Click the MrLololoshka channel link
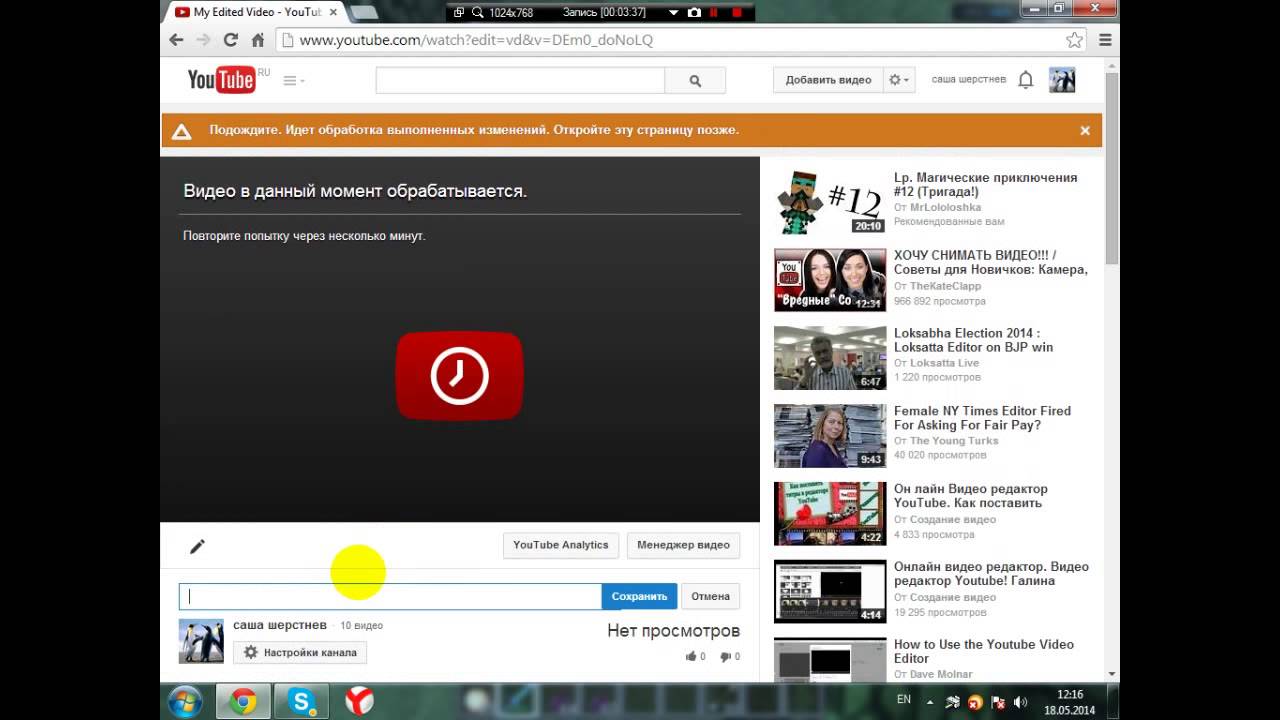The image size is (1280, 720). [x=945, y=208]
